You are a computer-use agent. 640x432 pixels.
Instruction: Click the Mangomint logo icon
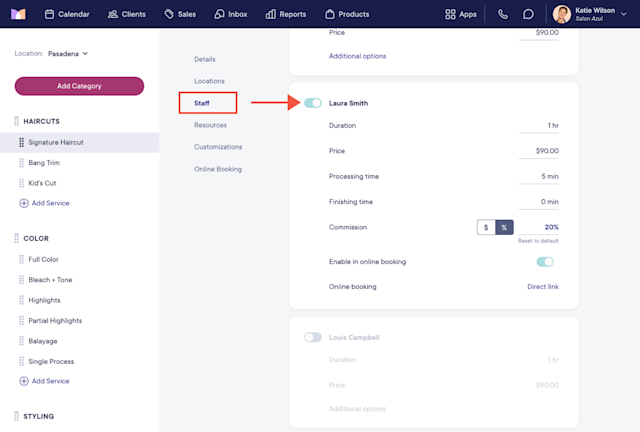(18, 14)
